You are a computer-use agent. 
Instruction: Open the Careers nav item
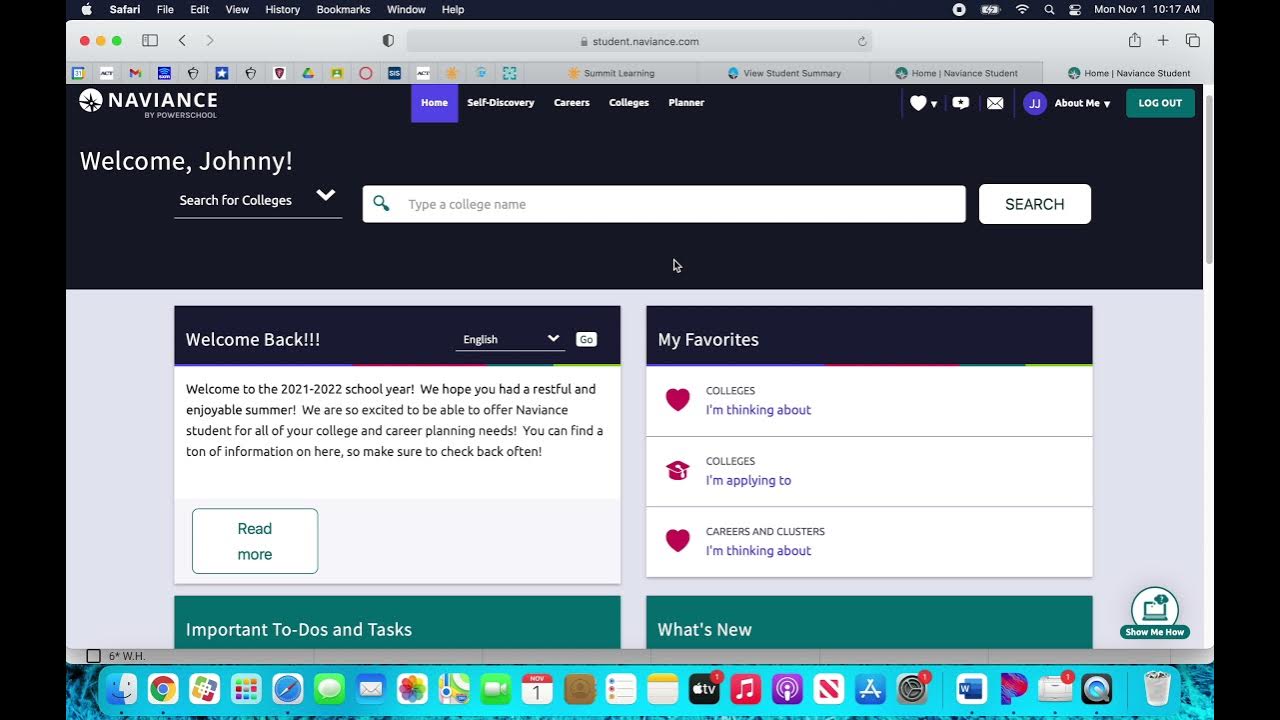point(572,103)
